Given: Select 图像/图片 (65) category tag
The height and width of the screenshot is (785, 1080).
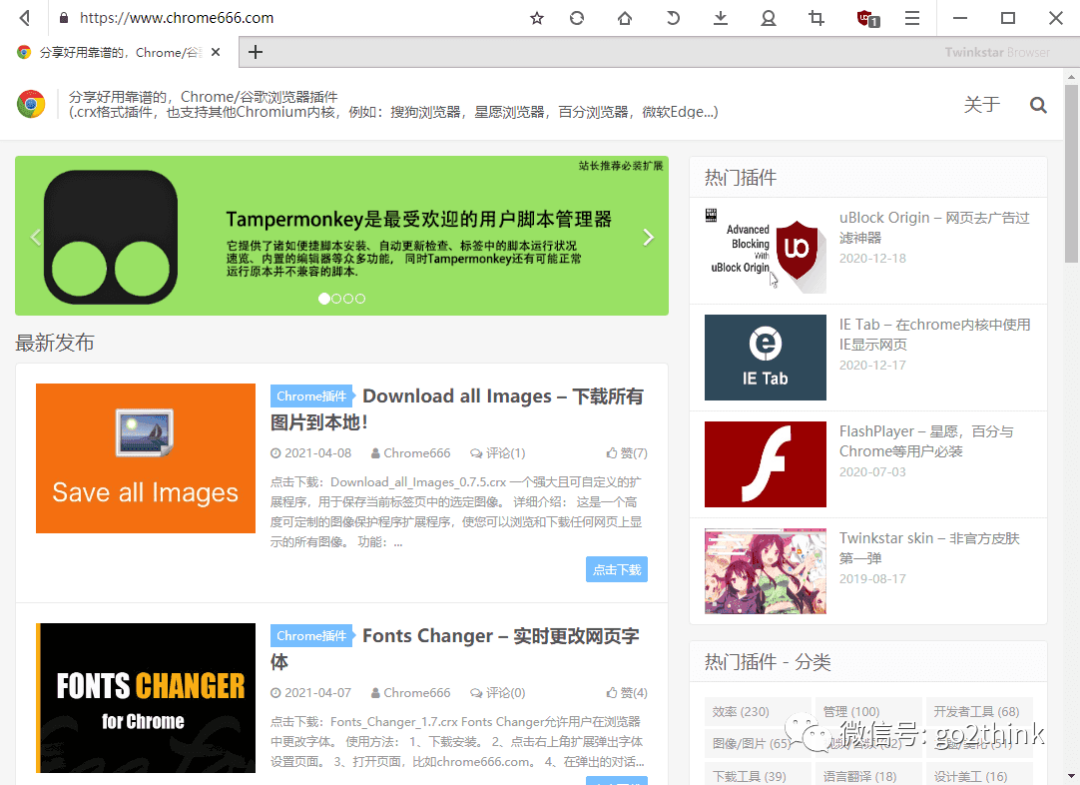Looking at the screenshot, I should 757,744.
